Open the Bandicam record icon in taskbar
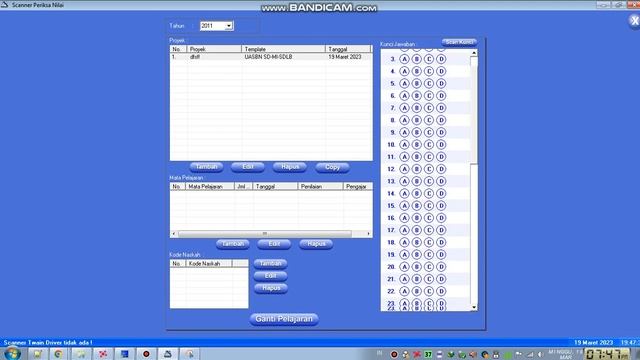Screen dimensions: 640x360 coord(146,354)
